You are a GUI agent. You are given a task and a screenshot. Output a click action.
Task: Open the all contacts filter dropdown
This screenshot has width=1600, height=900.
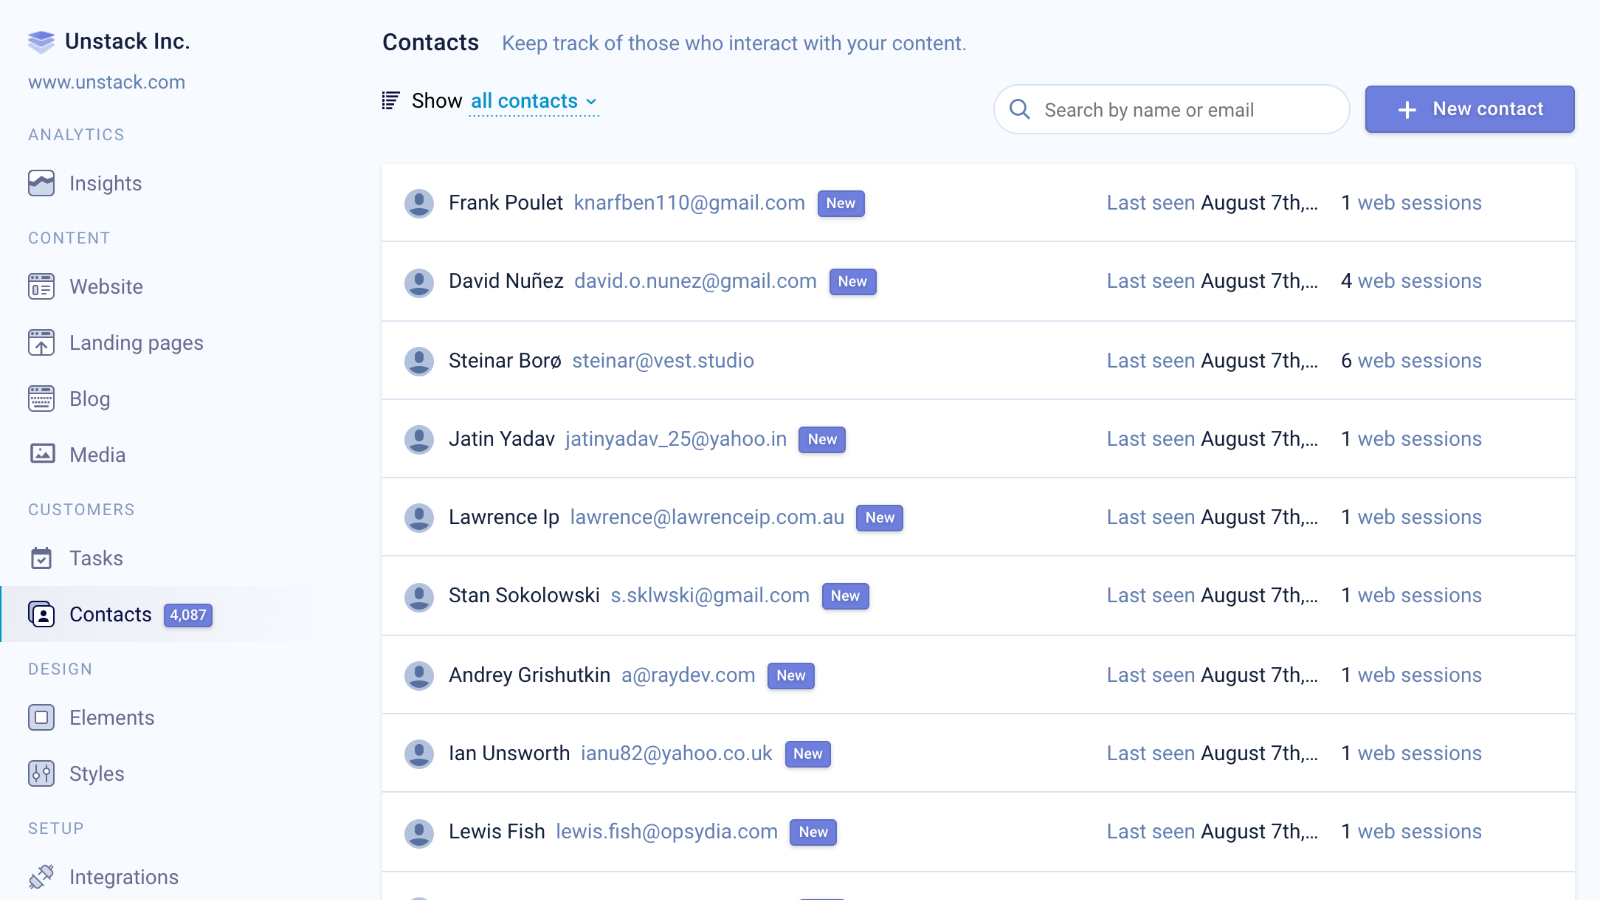pyautogui.click(x=533, y=101)
